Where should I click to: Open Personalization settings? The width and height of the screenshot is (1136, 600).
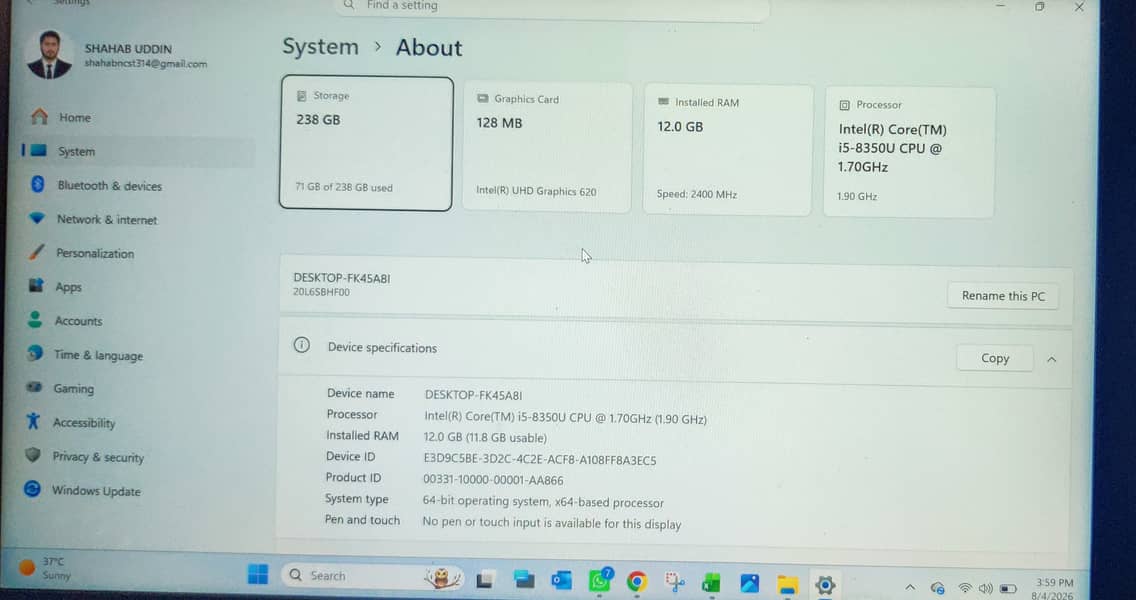click(x=138, y=254)
